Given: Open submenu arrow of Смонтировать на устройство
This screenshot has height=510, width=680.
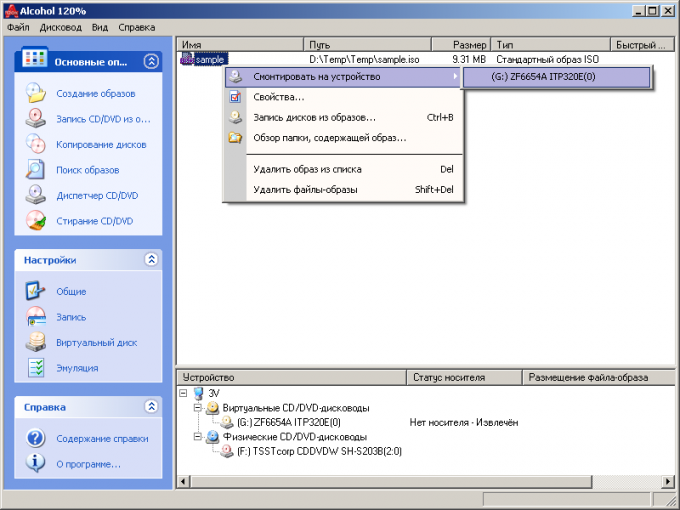Looking at the screenshot, I should pyautogui.click(x=455, y=76).
